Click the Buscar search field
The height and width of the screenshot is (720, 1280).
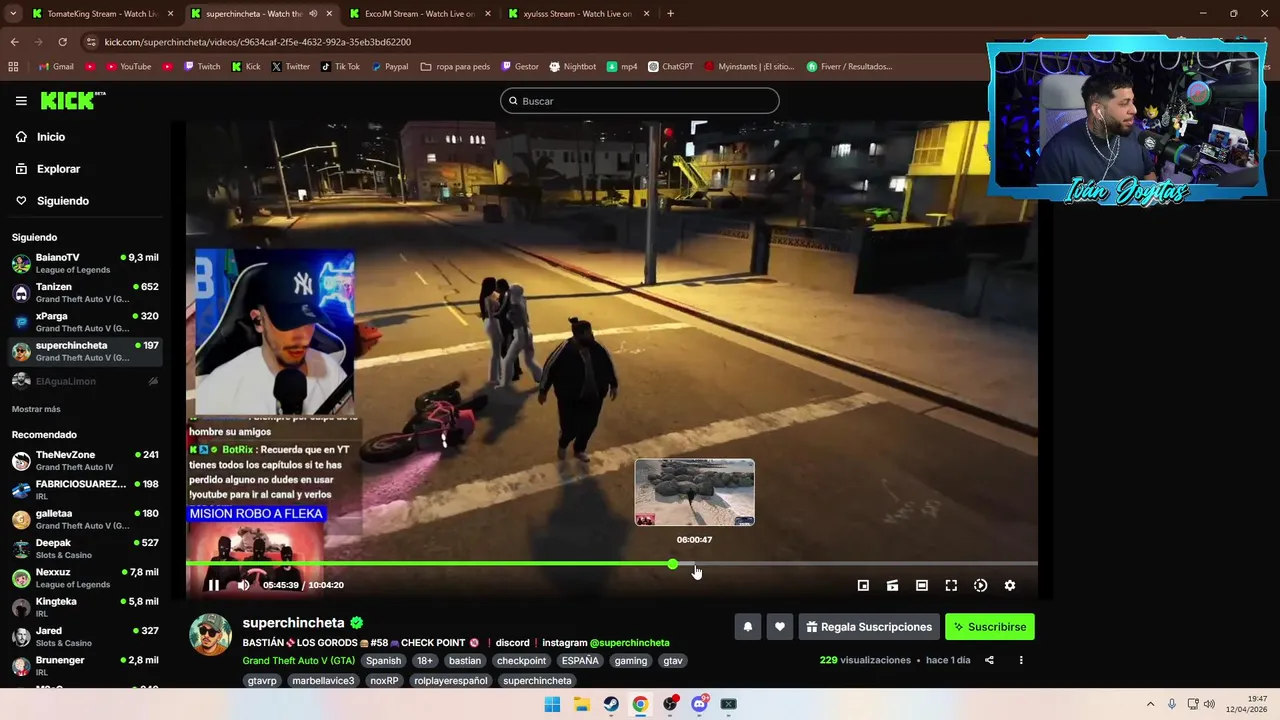coord(640,101)
